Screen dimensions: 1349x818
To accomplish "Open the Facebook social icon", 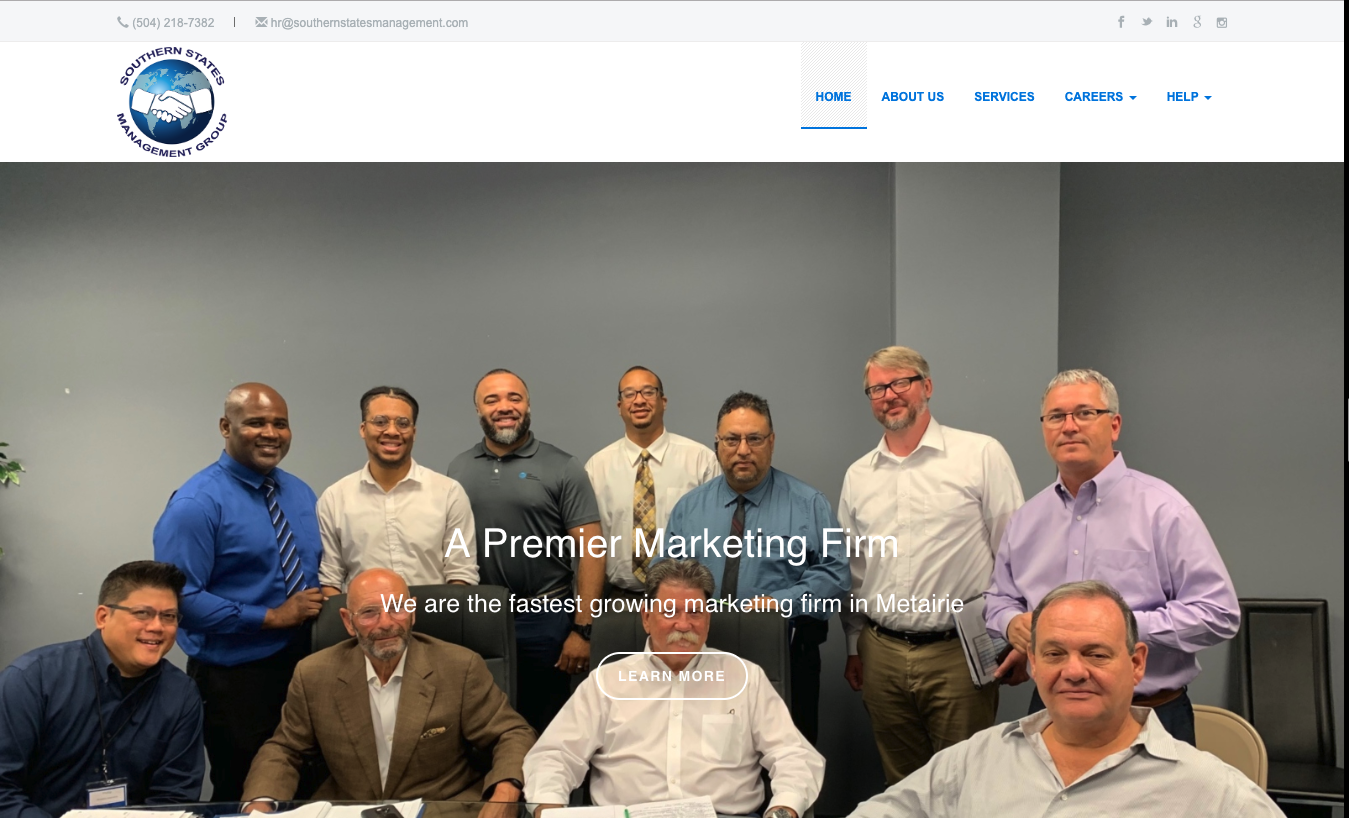I will click(x=1121, y=22).
